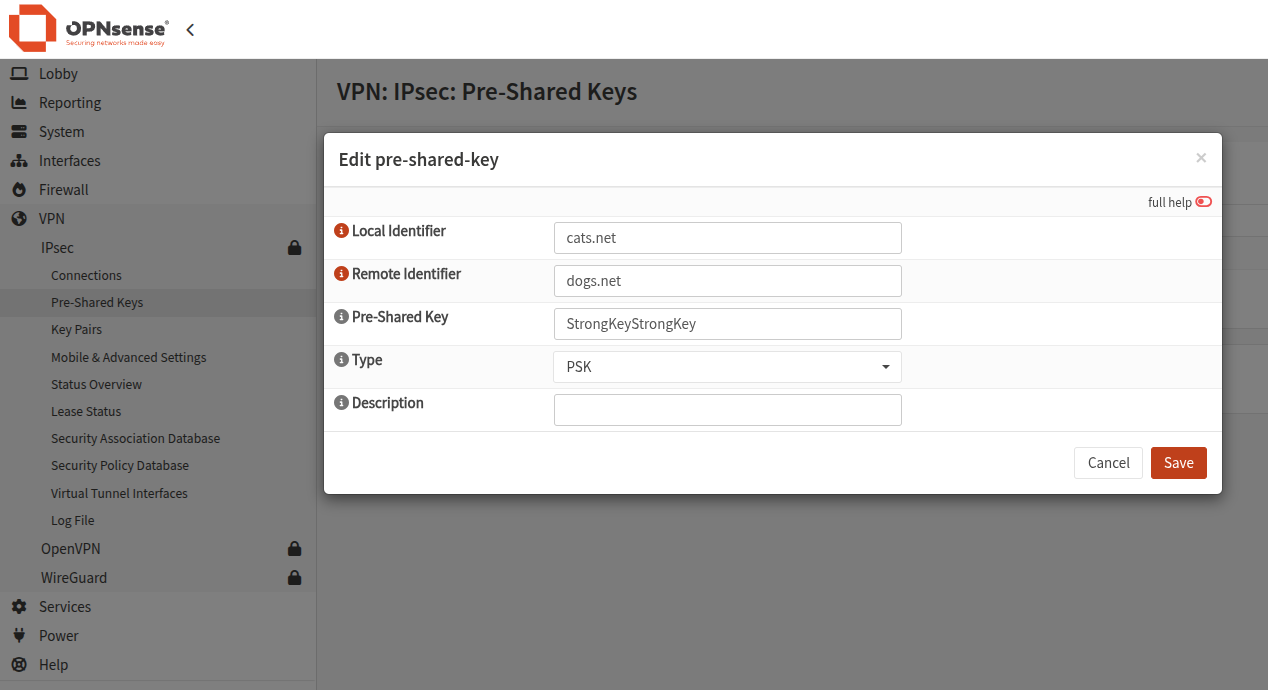Image resolution: width=1268 pixels, height=690 pixels.
Task: Click the info icon beside Local Identifier
Action: click(341, 230)
